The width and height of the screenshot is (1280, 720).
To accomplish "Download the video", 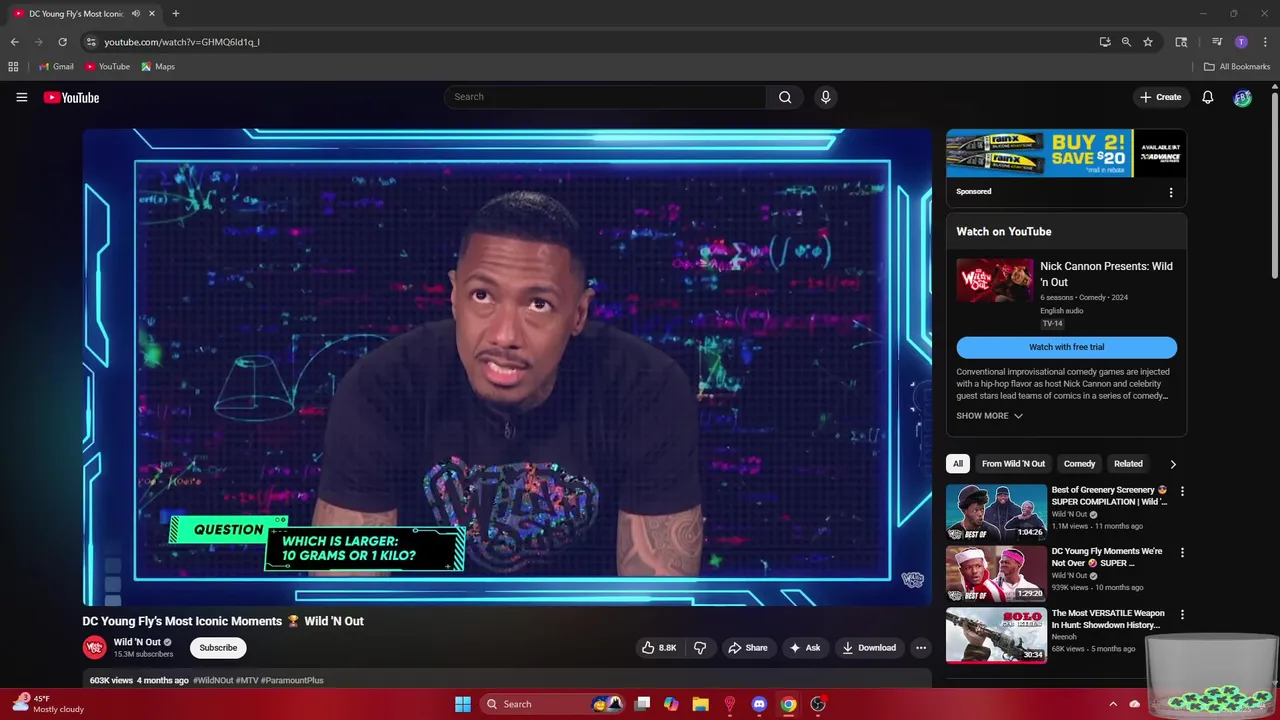I will [x=868, y=648].
